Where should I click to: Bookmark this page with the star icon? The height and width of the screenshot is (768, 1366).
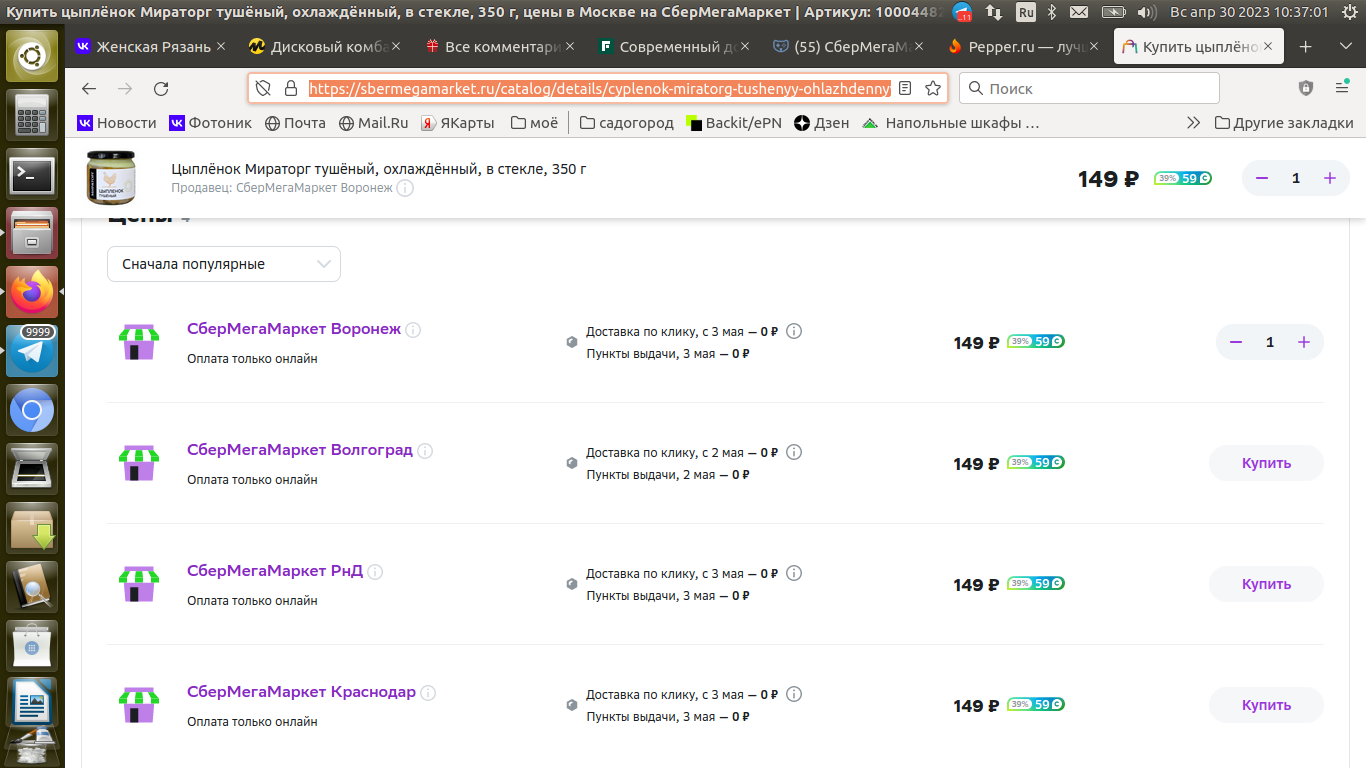coord(933,88)
